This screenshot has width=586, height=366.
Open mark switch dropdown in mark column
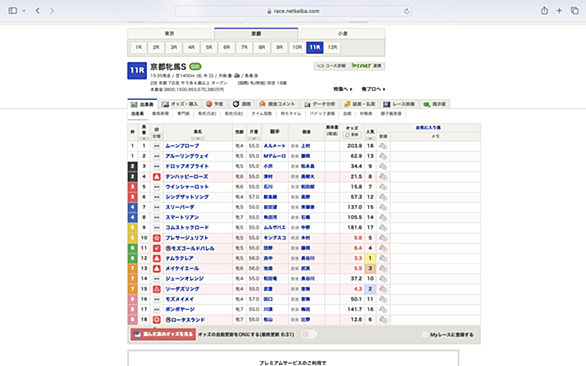[157, 136]
